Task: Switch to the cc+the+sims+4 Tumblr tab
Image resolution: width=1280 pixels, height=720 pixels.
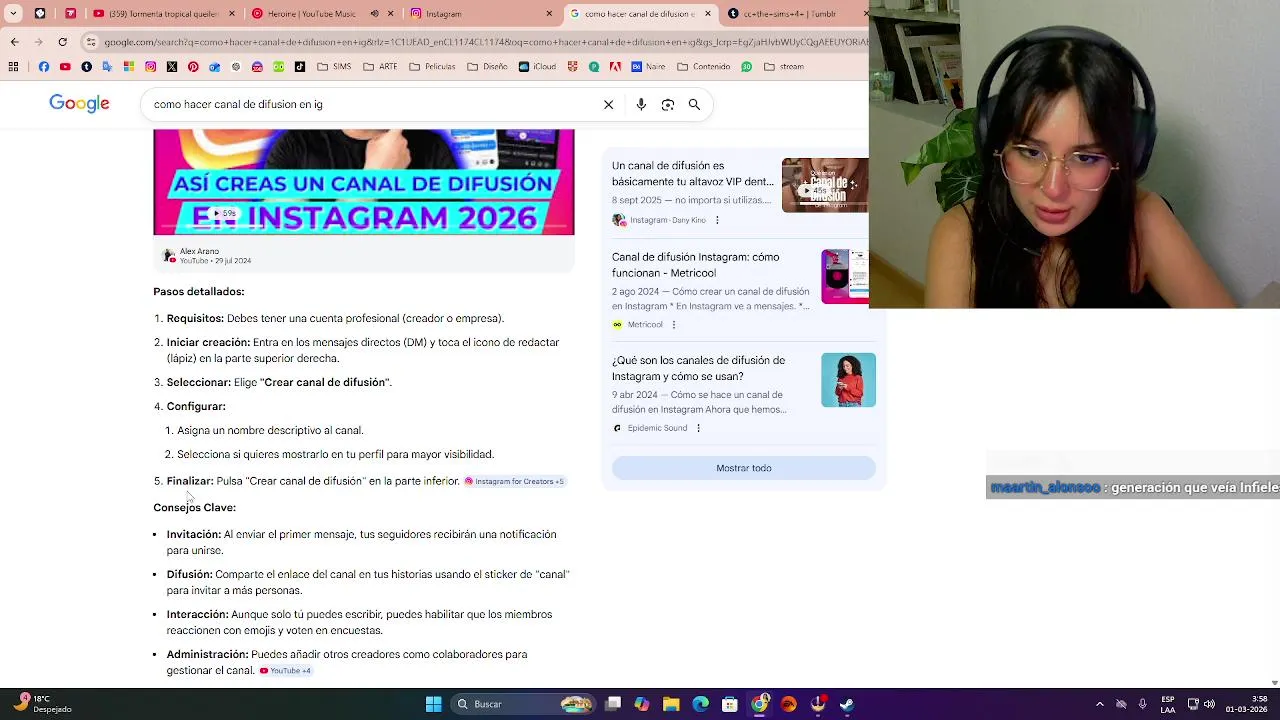Action: (794, 14)
